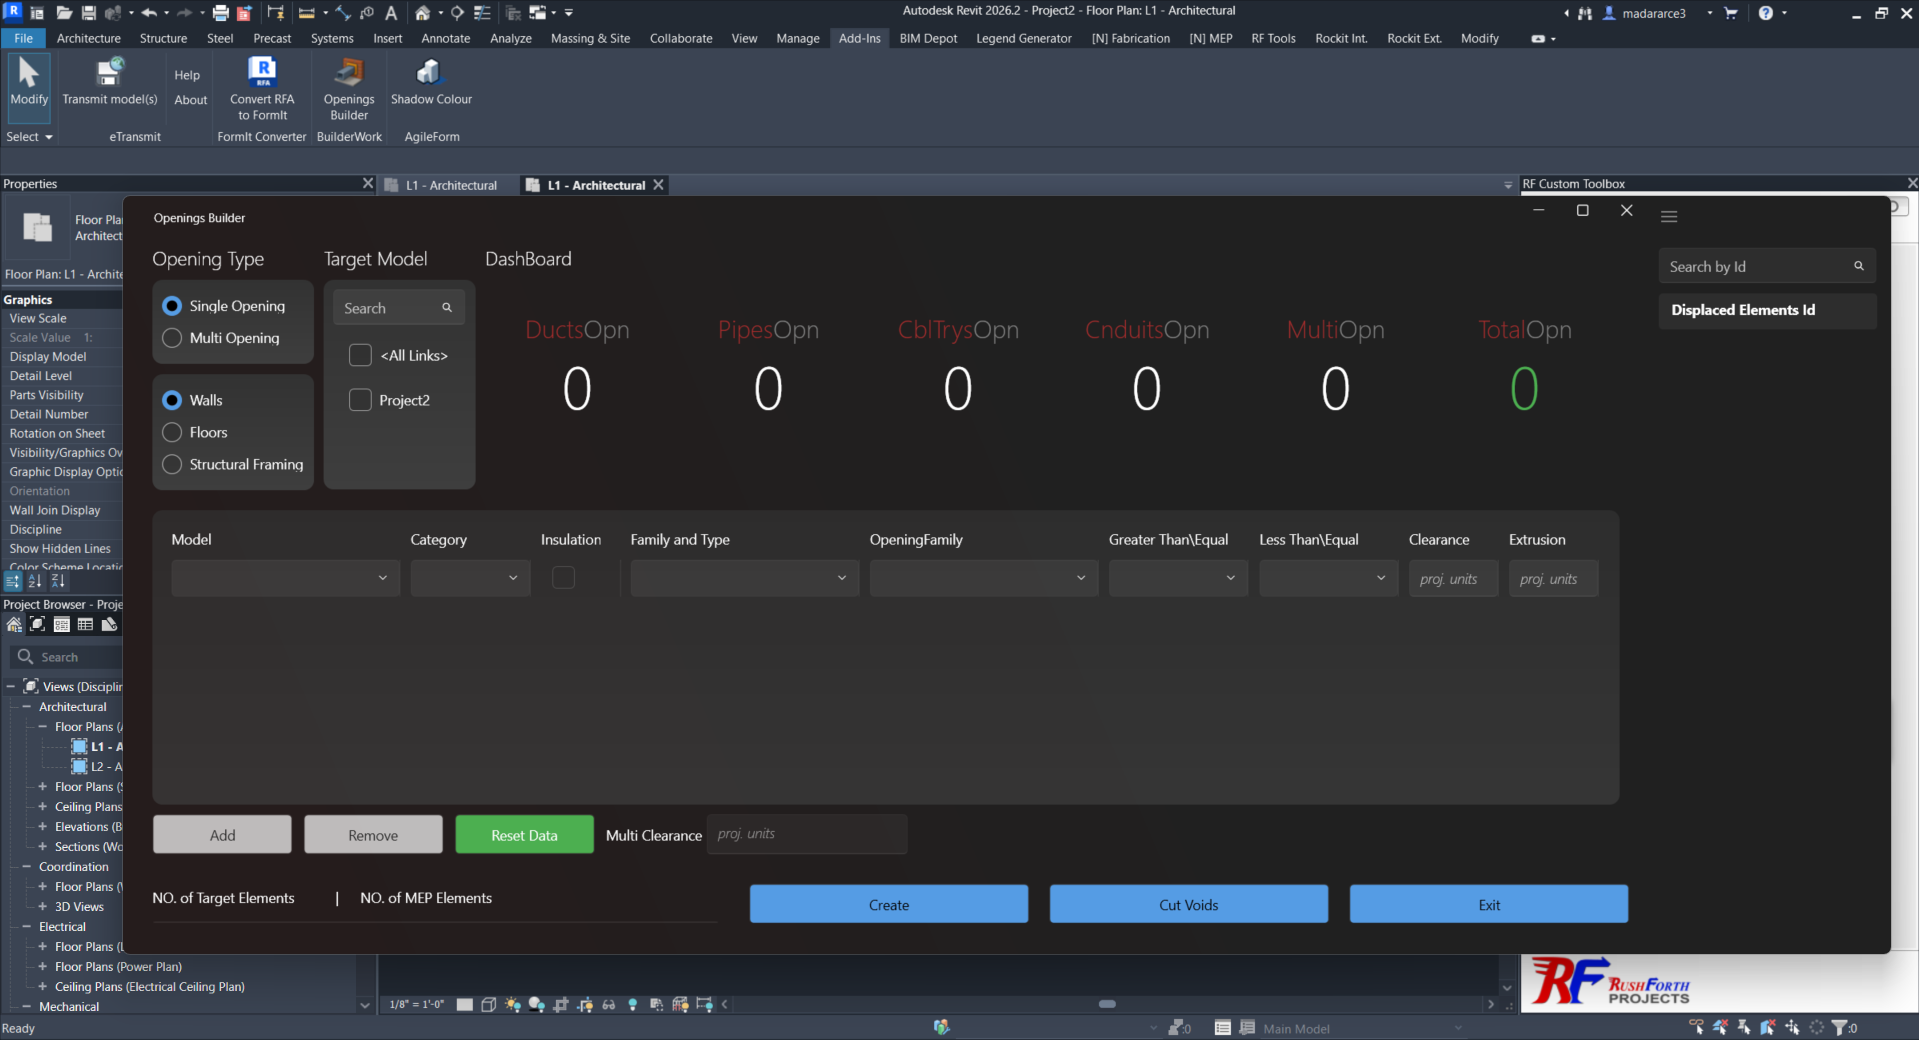Viewport: 1920px width, 1040px height.
Task: Open the RF Tools ribbon tab
Action: [1273, 38]
